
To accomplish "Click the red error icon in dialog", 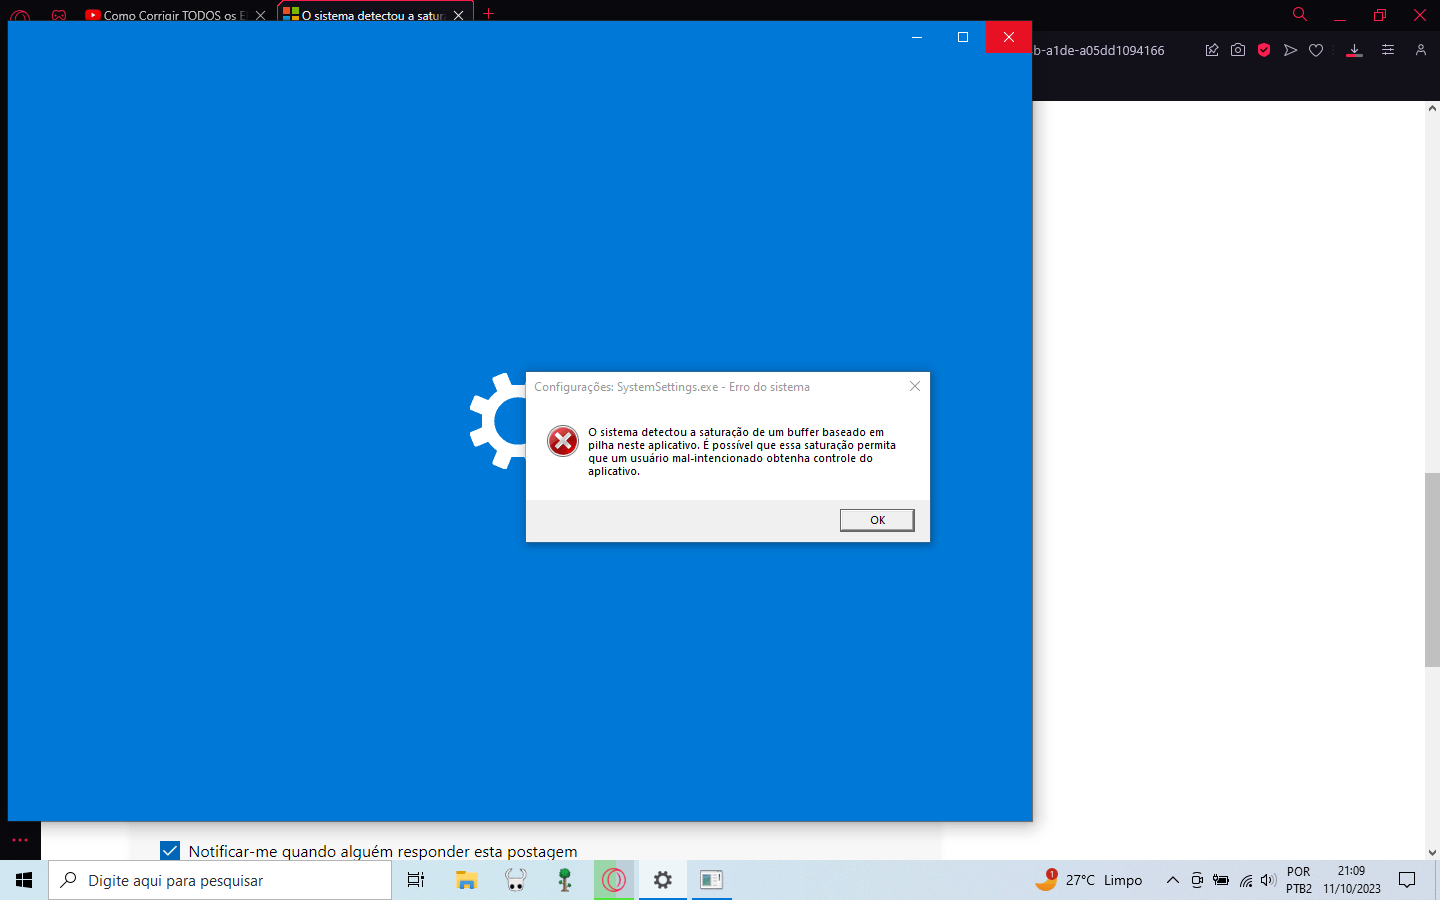I will 563,440.
